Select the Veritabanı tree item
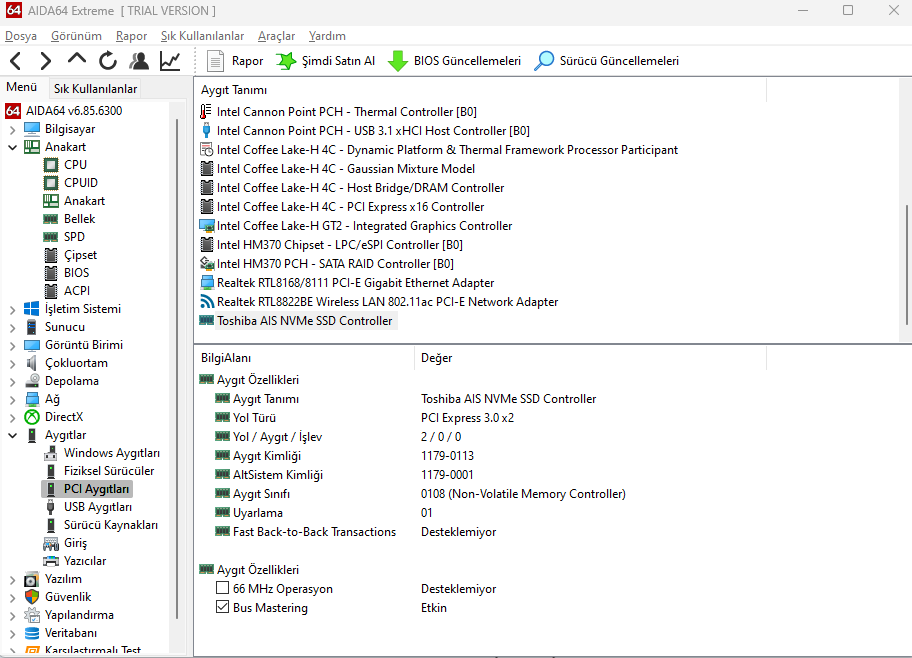The height and width of the screenshot is (658, 912). coord(71,633)
